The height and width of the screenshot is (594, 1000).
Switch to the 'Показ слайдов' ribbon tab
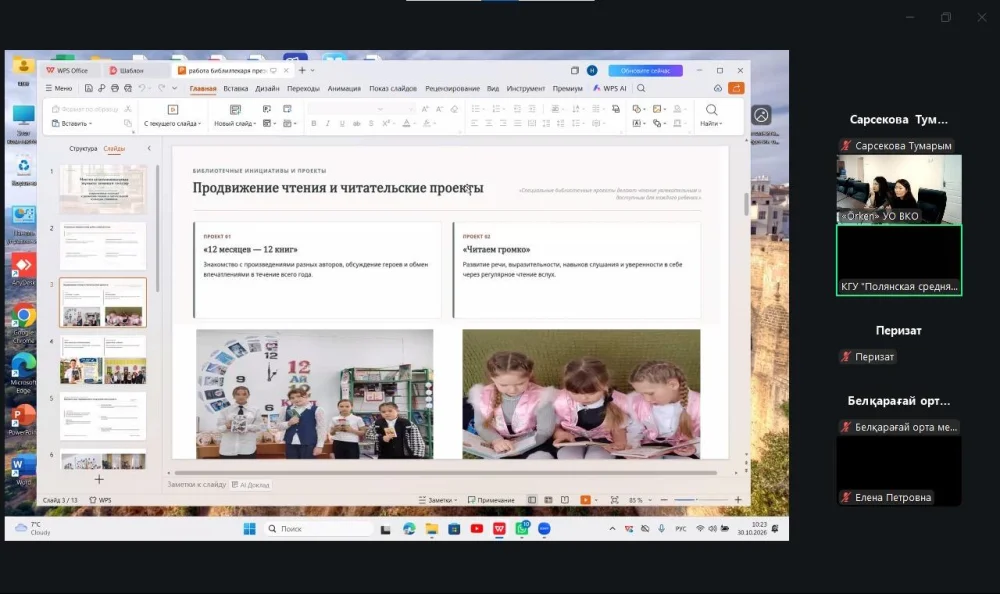pyautogui.click(x=393, y=88)
